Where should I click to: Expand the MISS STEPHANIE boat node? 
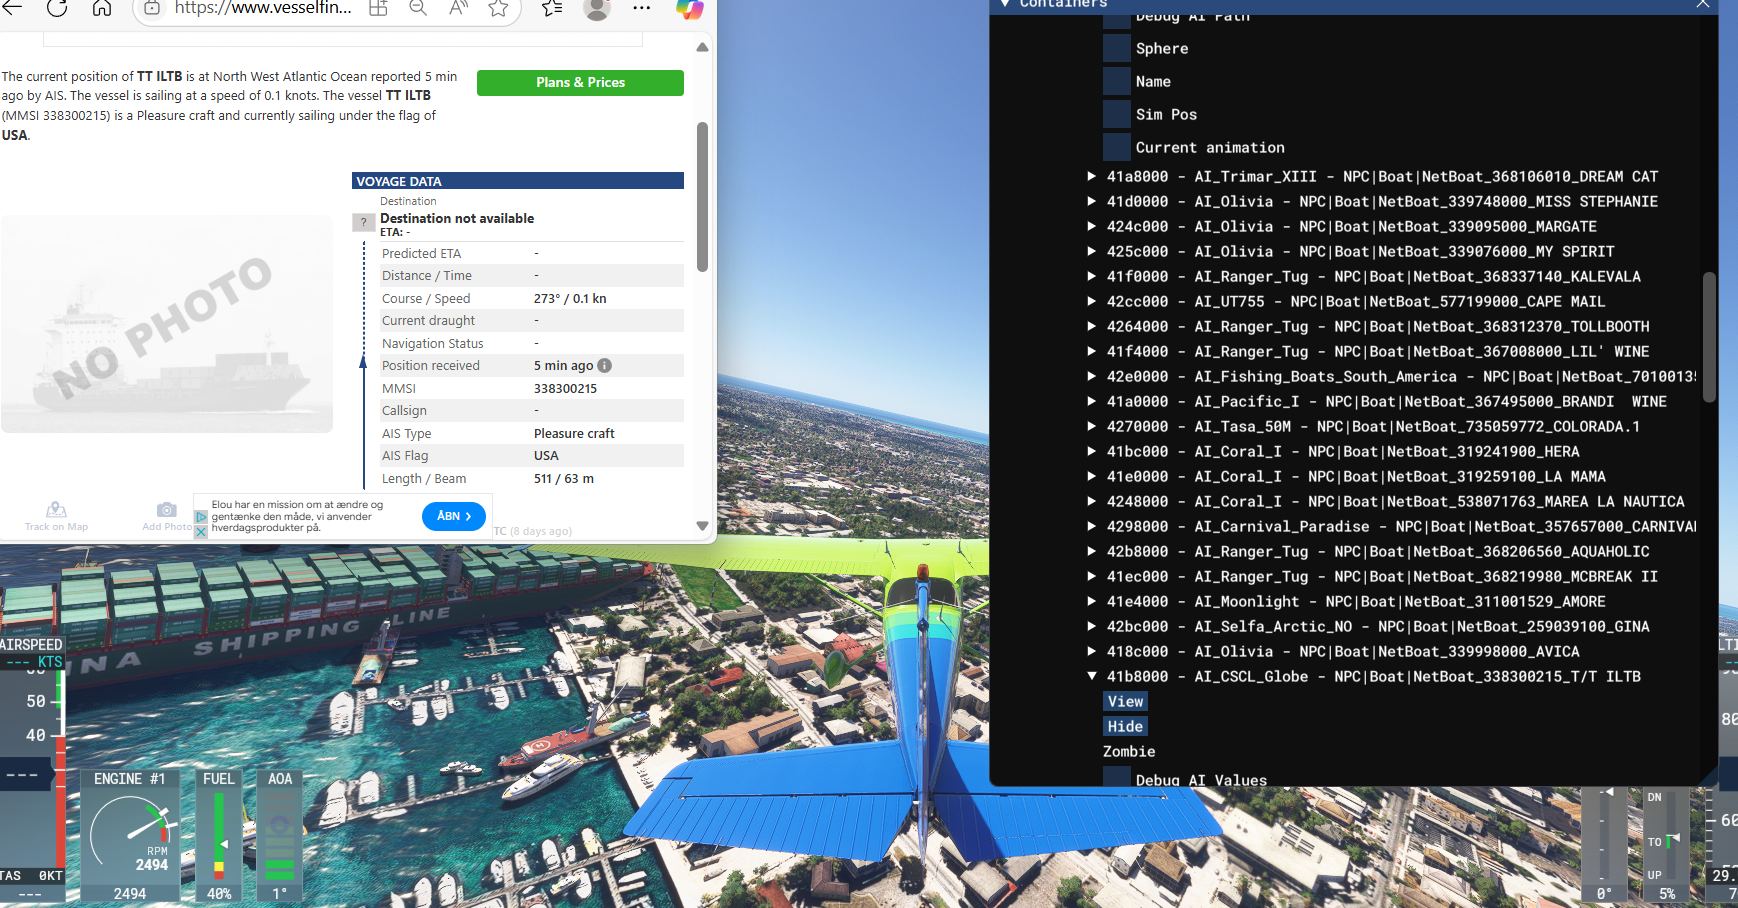1092,201
